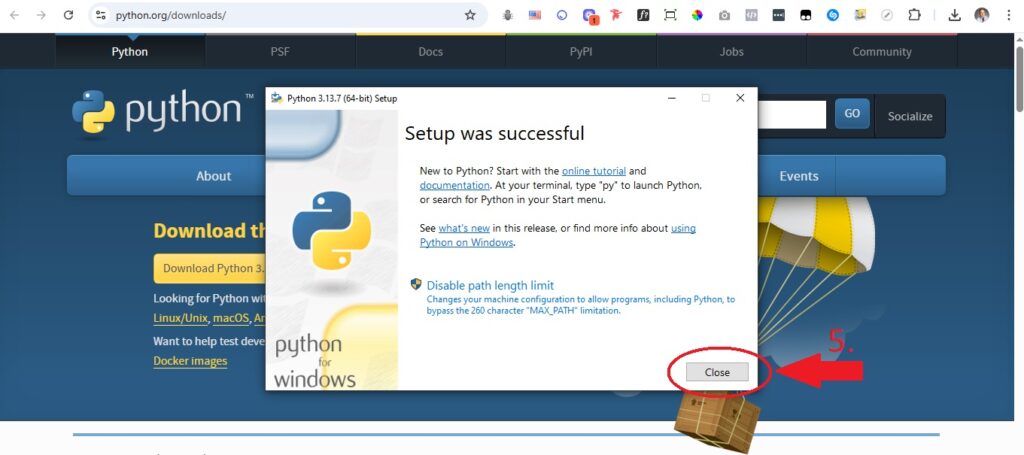
Task: Click the browser forward arrow
Action: pos(41,15)
